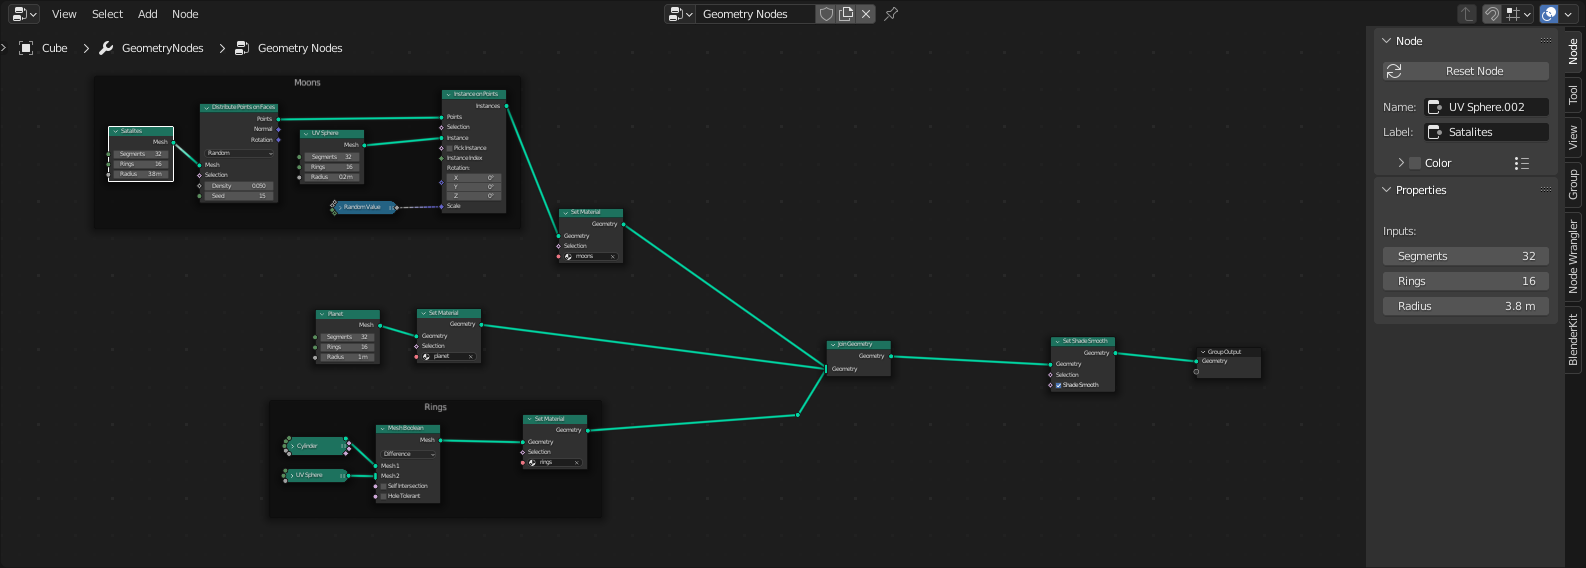Select the Moons frame label
The width and height of the screenshot is (1586, 568).
[307, 83]
